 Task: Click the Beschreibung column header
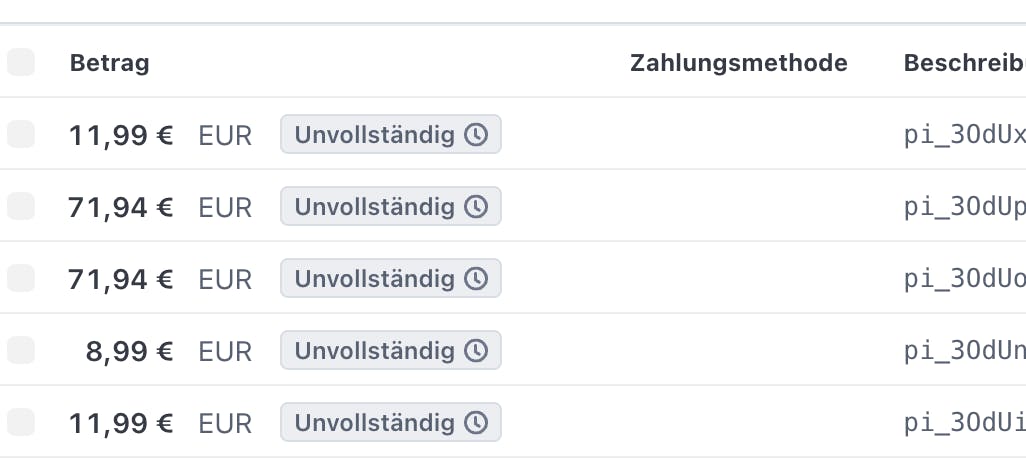tap(964, 64)
